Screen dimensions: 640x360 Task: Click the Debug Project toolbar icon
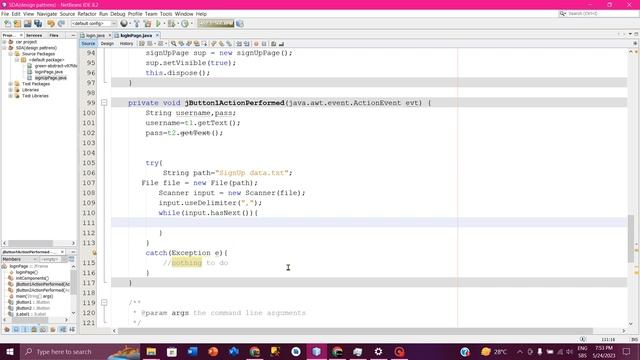[x=171, y=24]
